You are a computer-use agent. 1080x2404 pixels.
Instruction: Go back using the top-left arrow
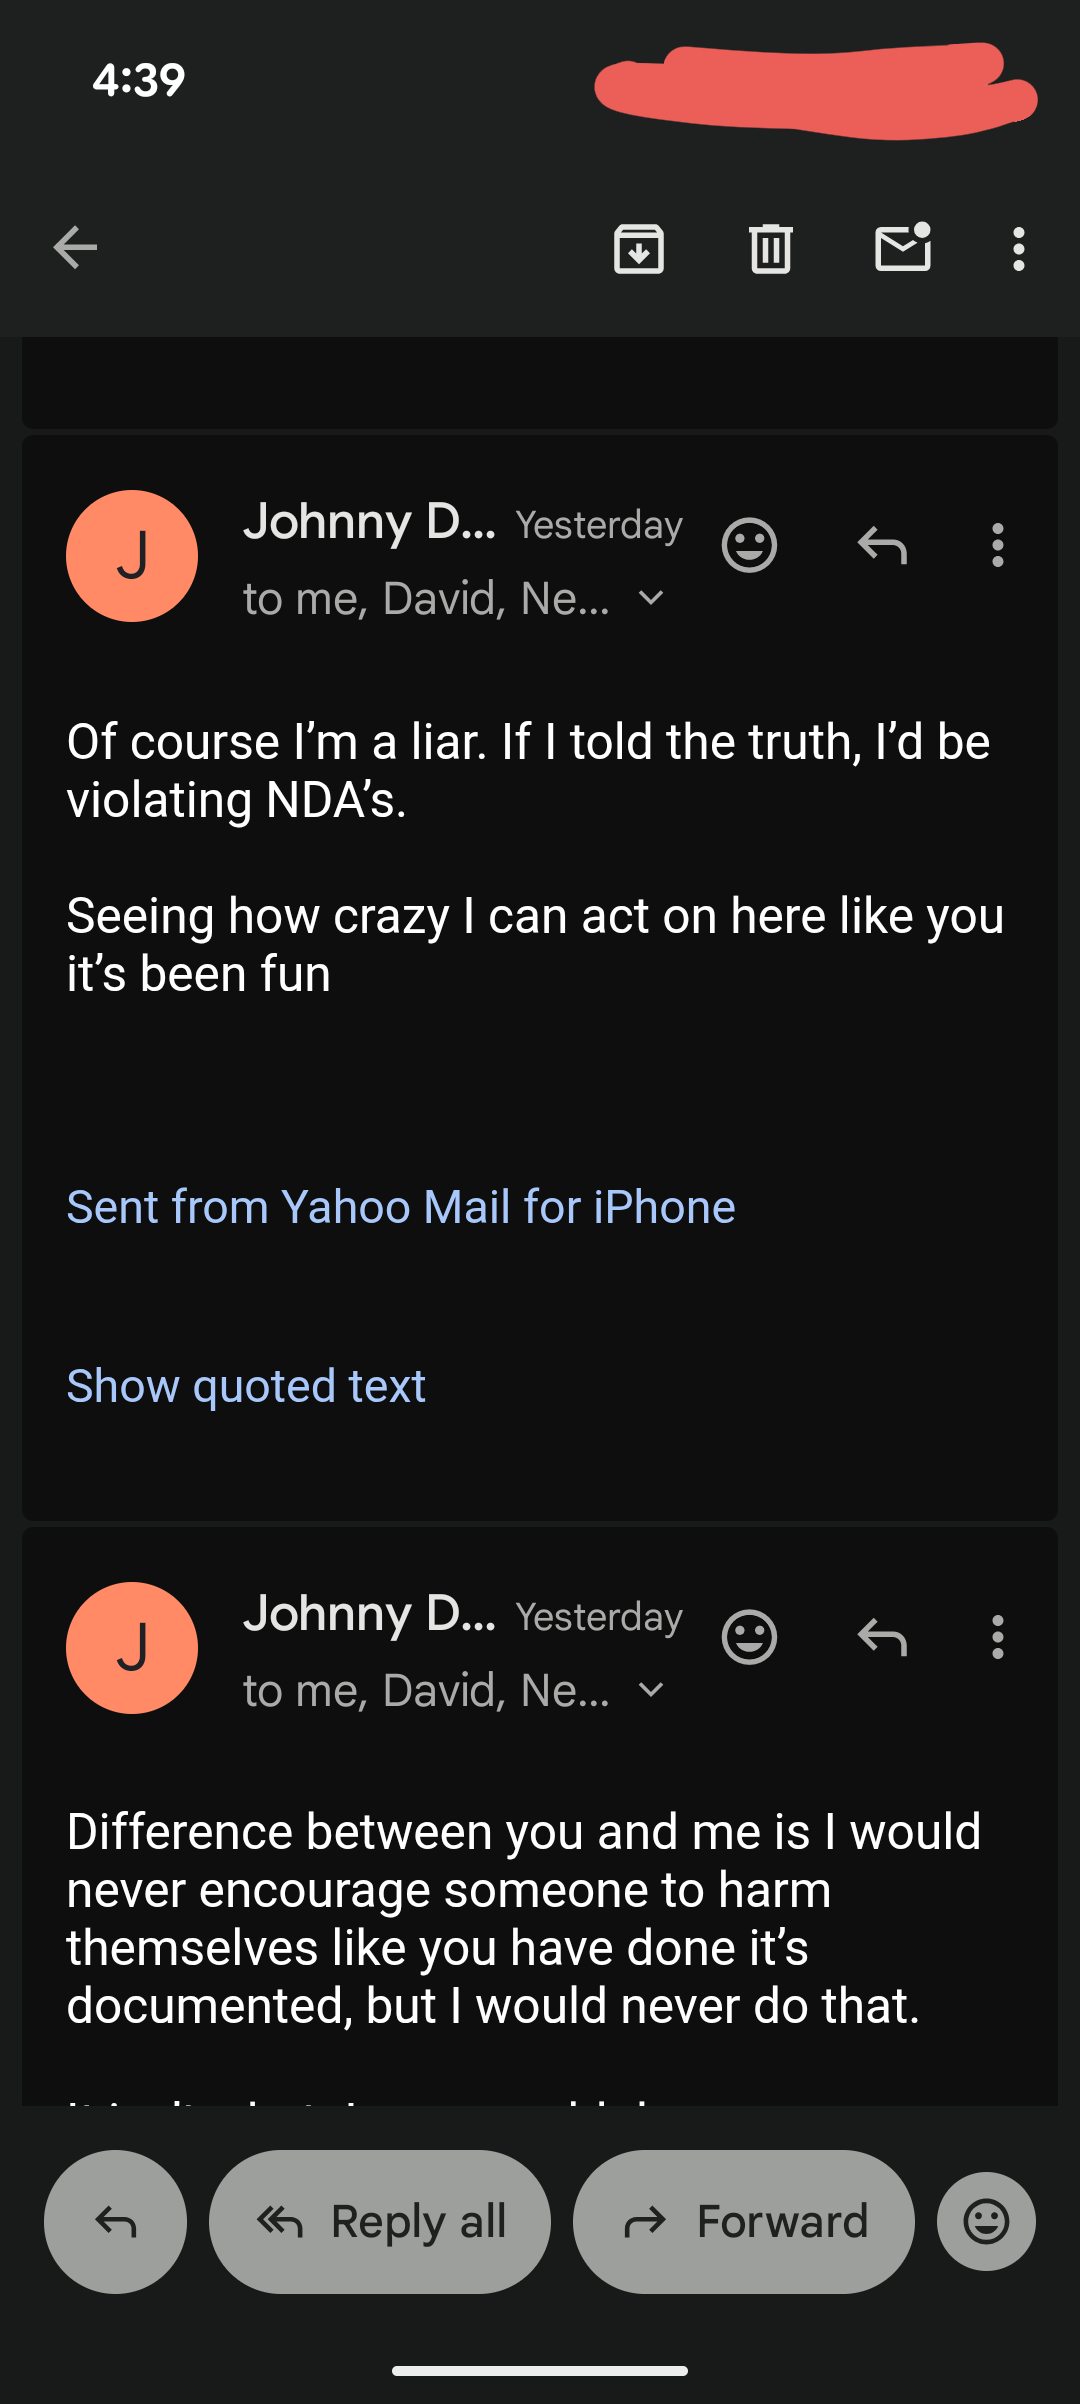(75, 248)
